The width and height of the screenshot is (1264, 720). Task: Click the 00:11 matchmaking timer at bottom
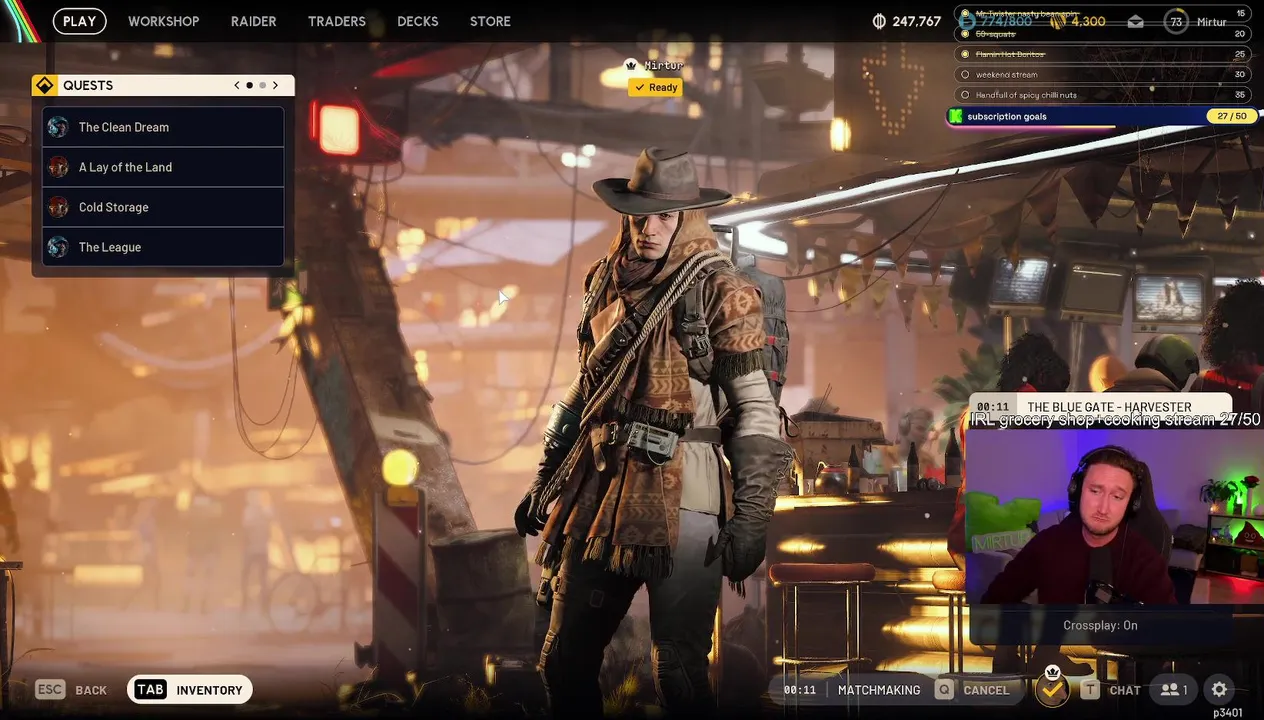point(799,690)
